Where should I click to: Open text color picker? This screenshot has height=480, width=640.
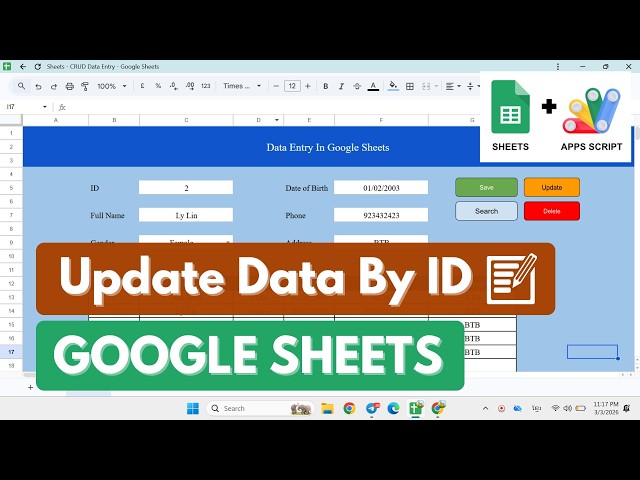[373, 86]
